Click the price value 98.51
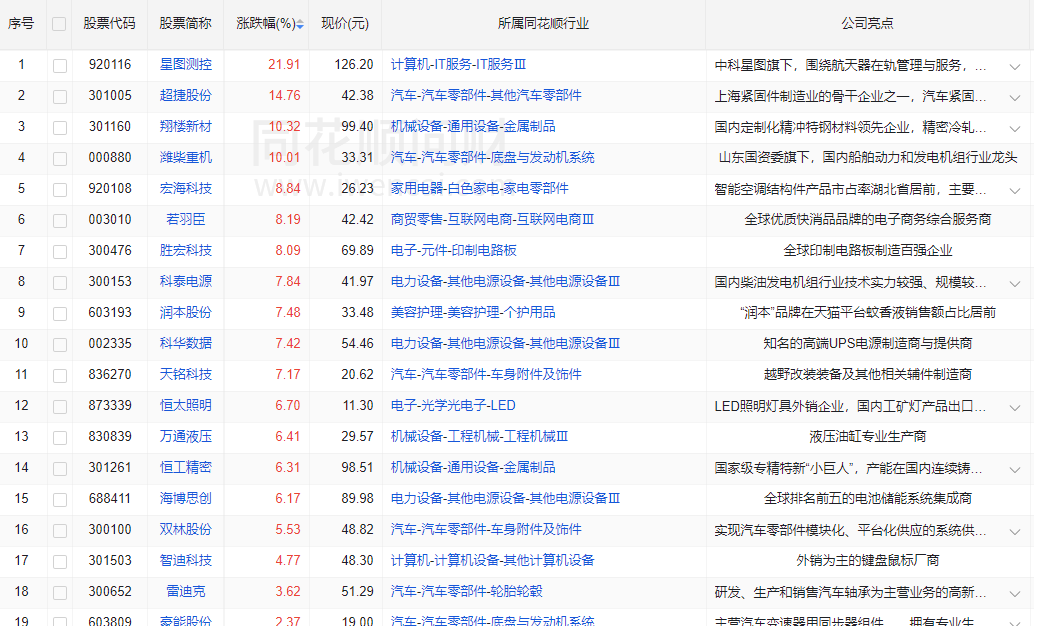The height and width of the screenshot is (626, 1047). pos(357,468)
